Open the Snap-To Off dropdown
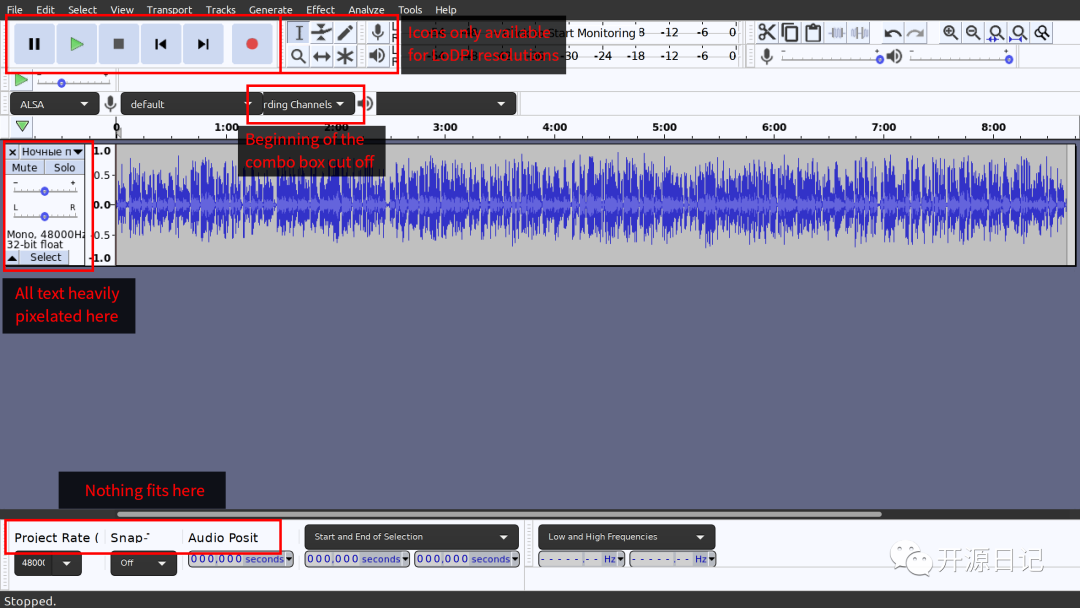Screen dimensions: 1080x608 (x=143, y=563)
